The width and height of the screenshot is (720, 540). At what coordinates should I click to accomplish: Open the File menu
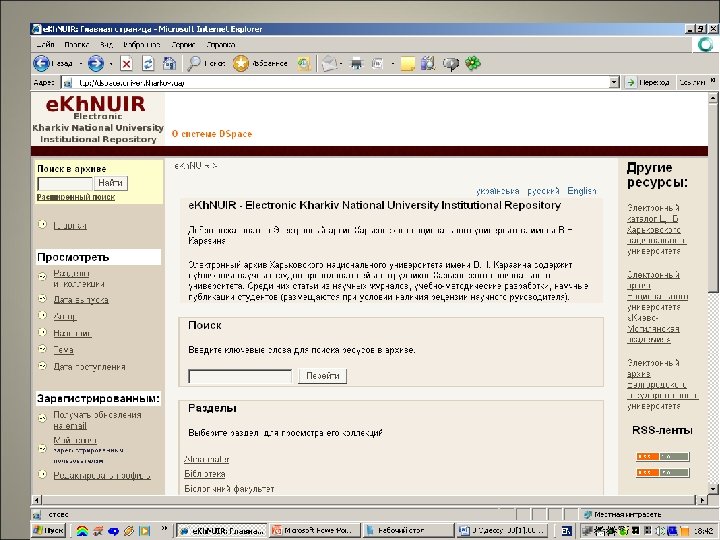point(45,45)
